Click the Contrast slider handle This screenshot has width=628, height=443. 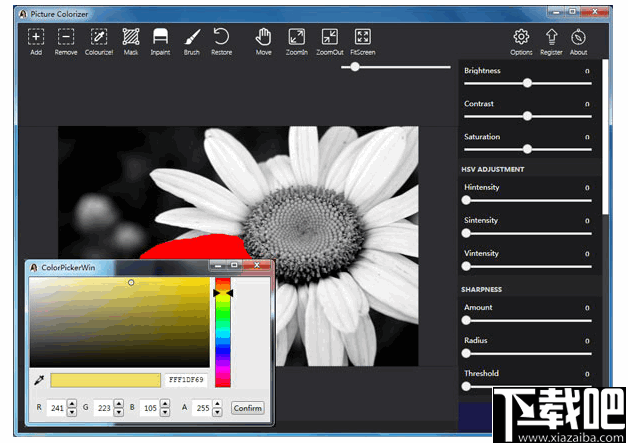point(527,116)
